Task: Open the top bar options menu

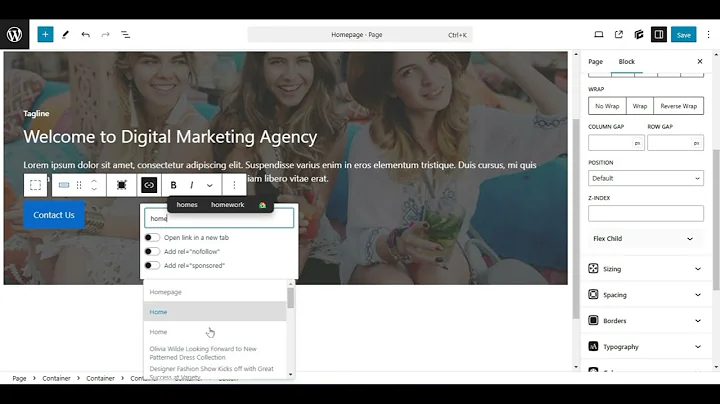Action: click(x=708, y=34)
